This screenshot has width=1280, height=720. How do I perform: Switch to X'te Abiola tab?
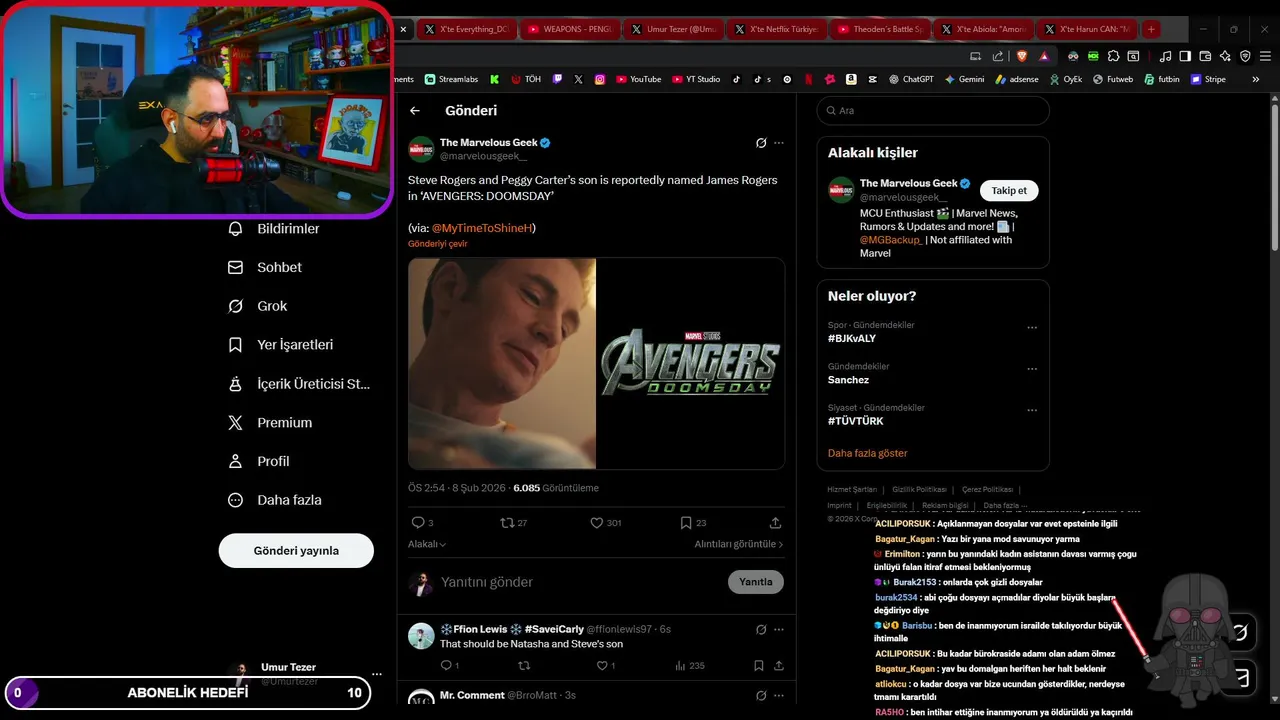(x=982, y=29)
